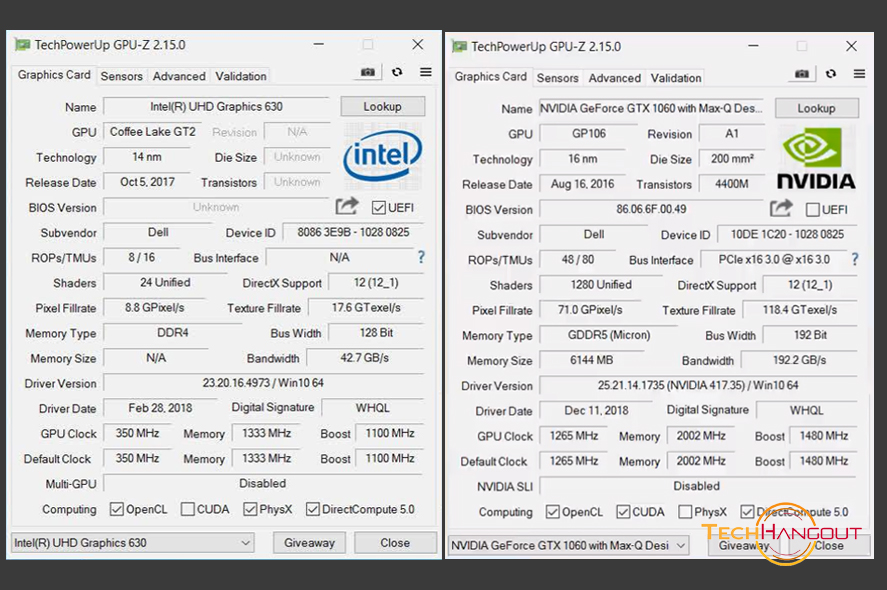The image size is (887, 590).
Task: Switch to the Sensors tab in the NVIDIA window
Action: 557,77
